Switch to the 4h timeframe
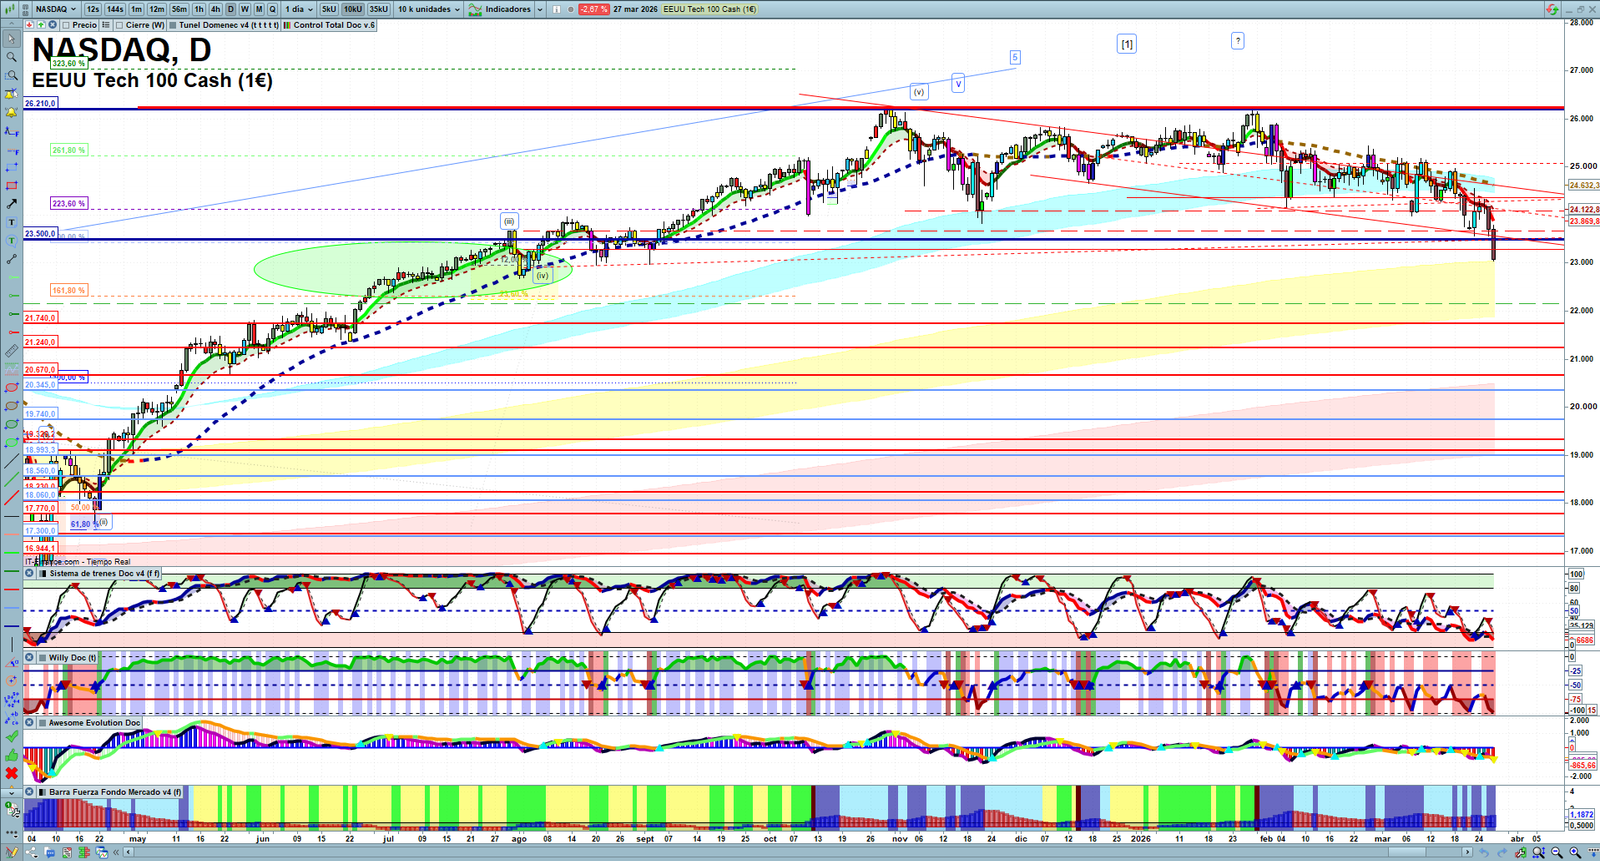 click(215, 9)
